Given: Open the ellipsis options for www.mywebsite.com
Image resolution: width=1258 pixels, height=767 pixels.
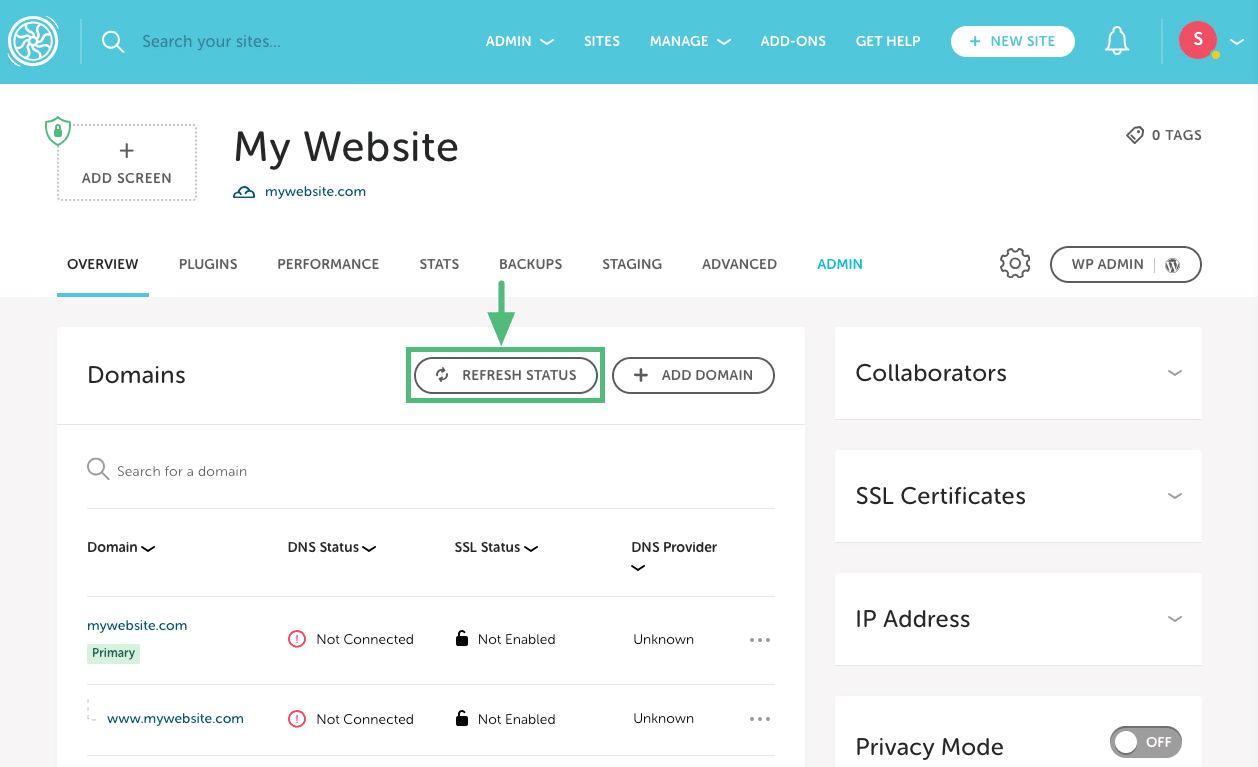Looking at the screenshot, I should pos(760,718).
